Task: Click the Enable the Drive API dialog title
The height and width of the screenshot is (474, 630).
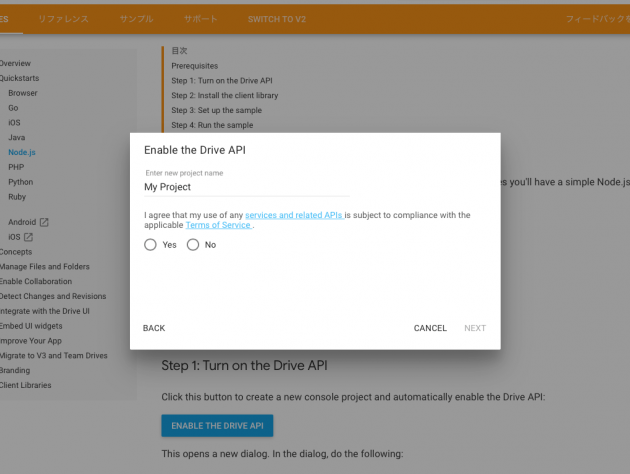Action: 195,150
